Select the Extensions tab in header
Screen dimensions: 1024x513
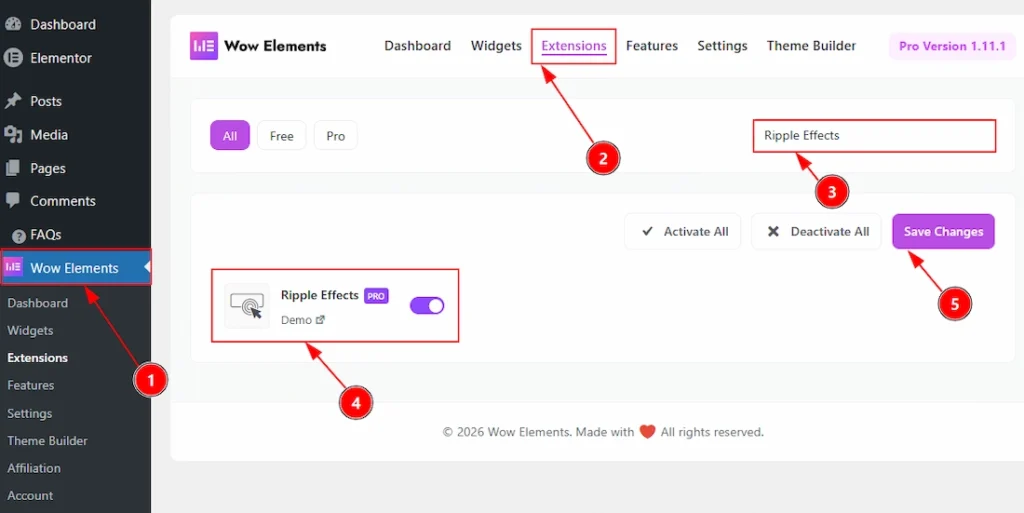[x=573, y=46]
